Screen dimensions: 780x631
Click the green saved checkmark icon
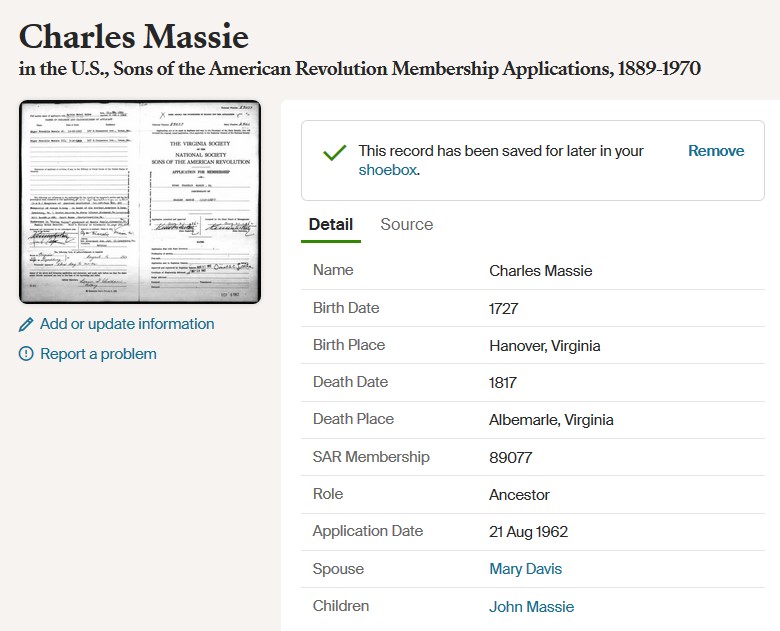pos(335,153)
